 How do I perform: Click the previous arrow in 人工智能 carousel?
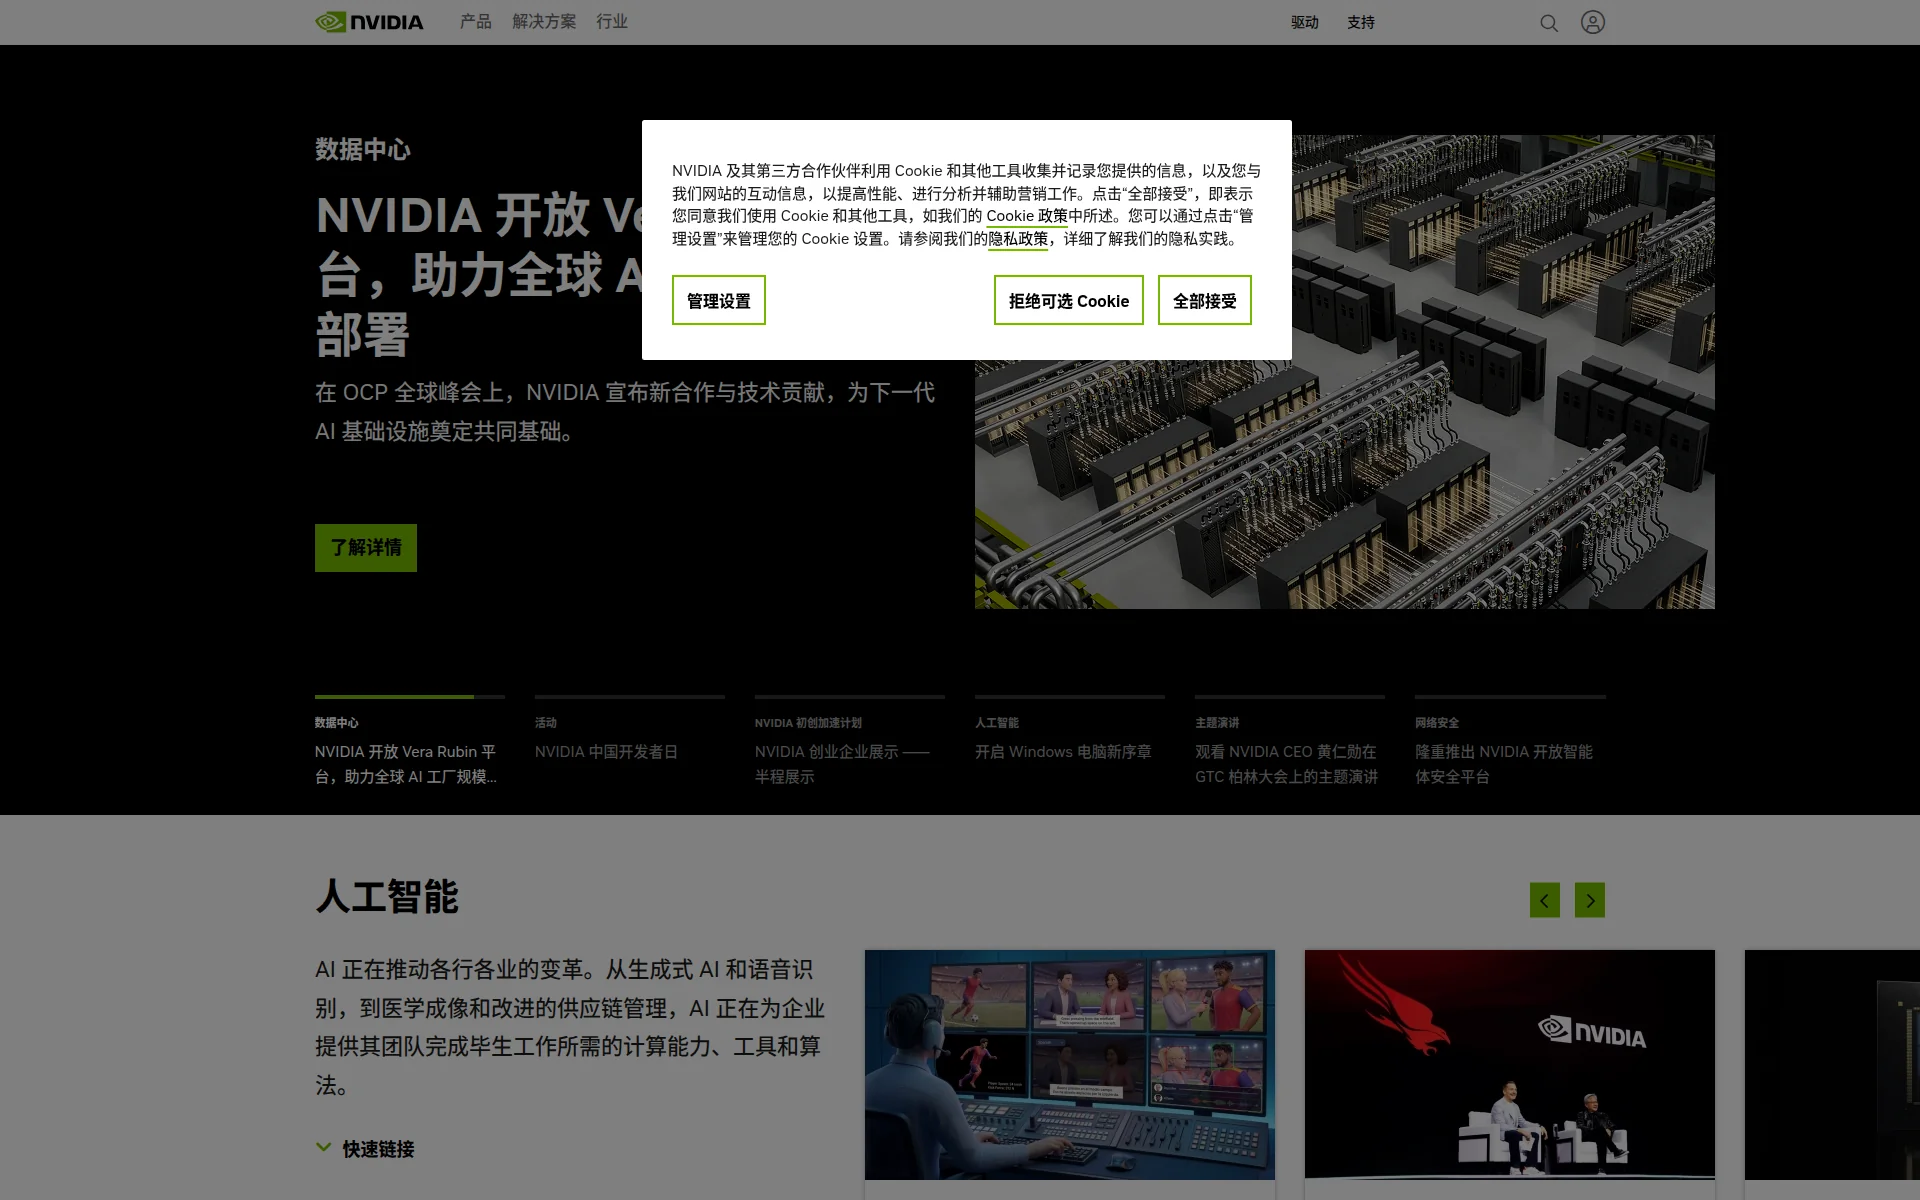tap(1544, 900)
